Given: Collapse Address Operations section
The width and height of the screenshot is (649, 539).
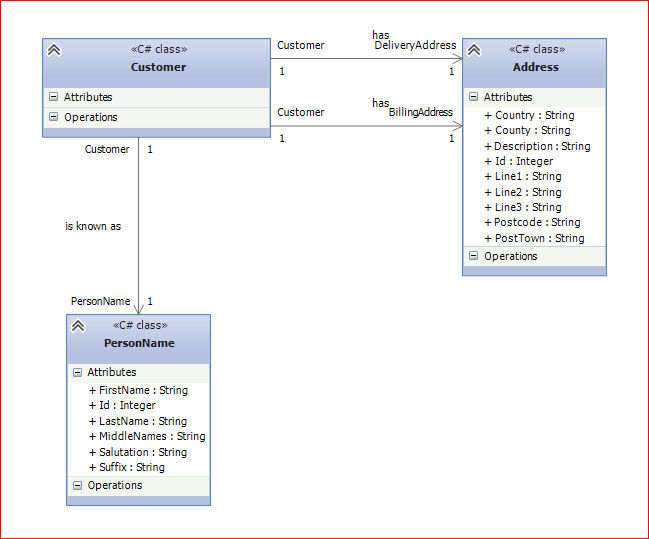Looking at the screenshot, I should 474,256.
